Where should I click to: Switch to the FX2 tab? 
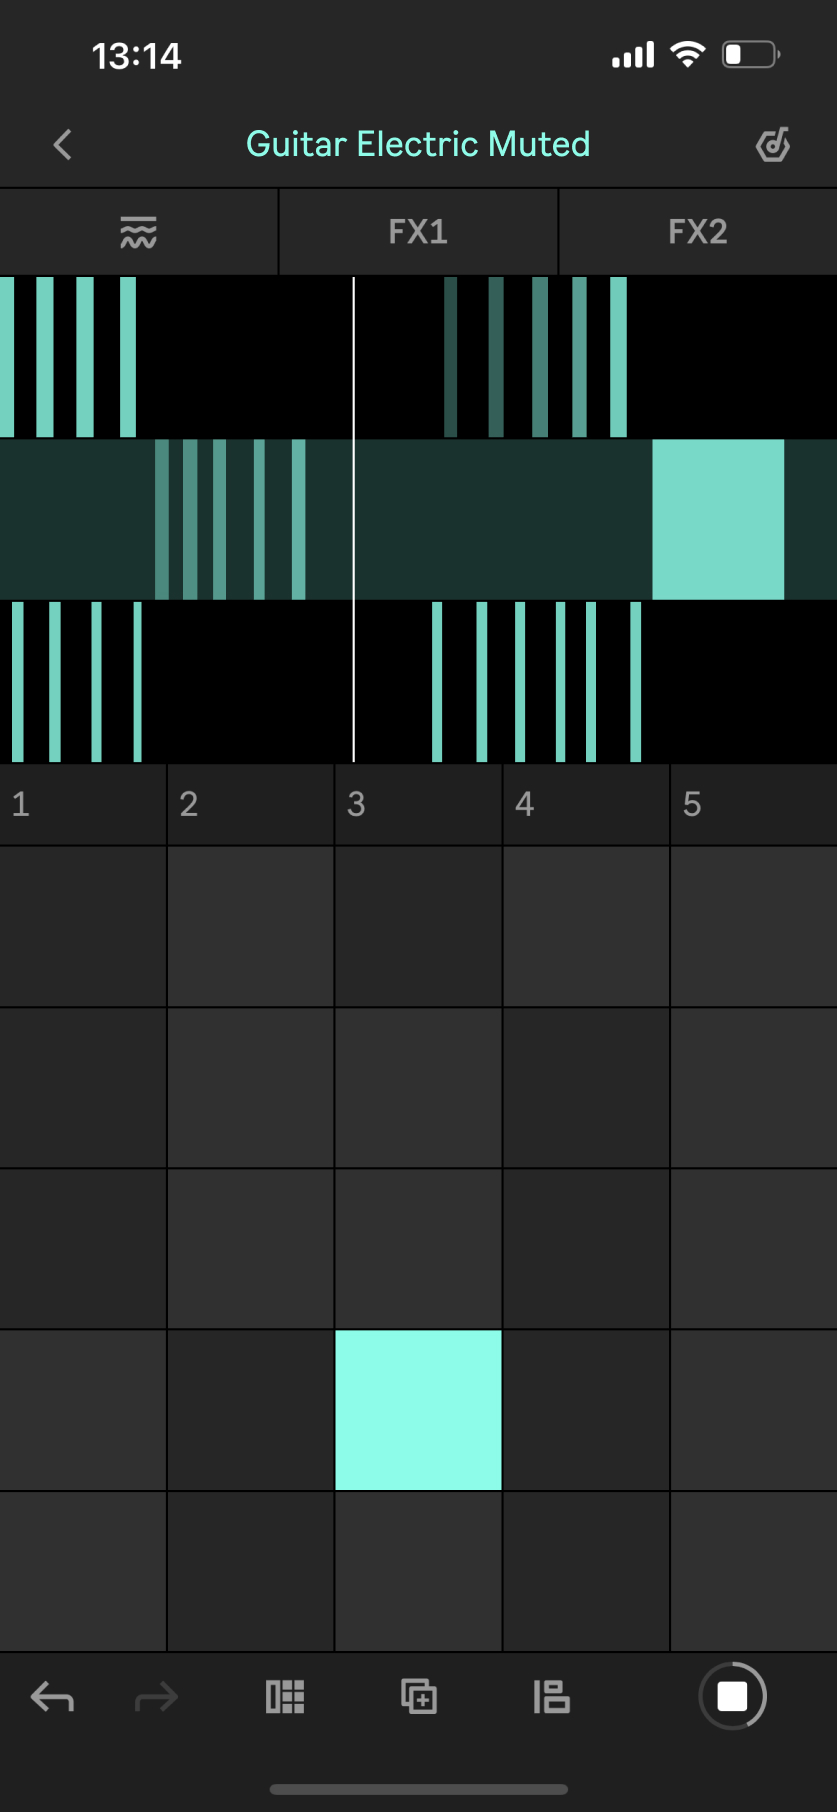click(x=697, y=232)
